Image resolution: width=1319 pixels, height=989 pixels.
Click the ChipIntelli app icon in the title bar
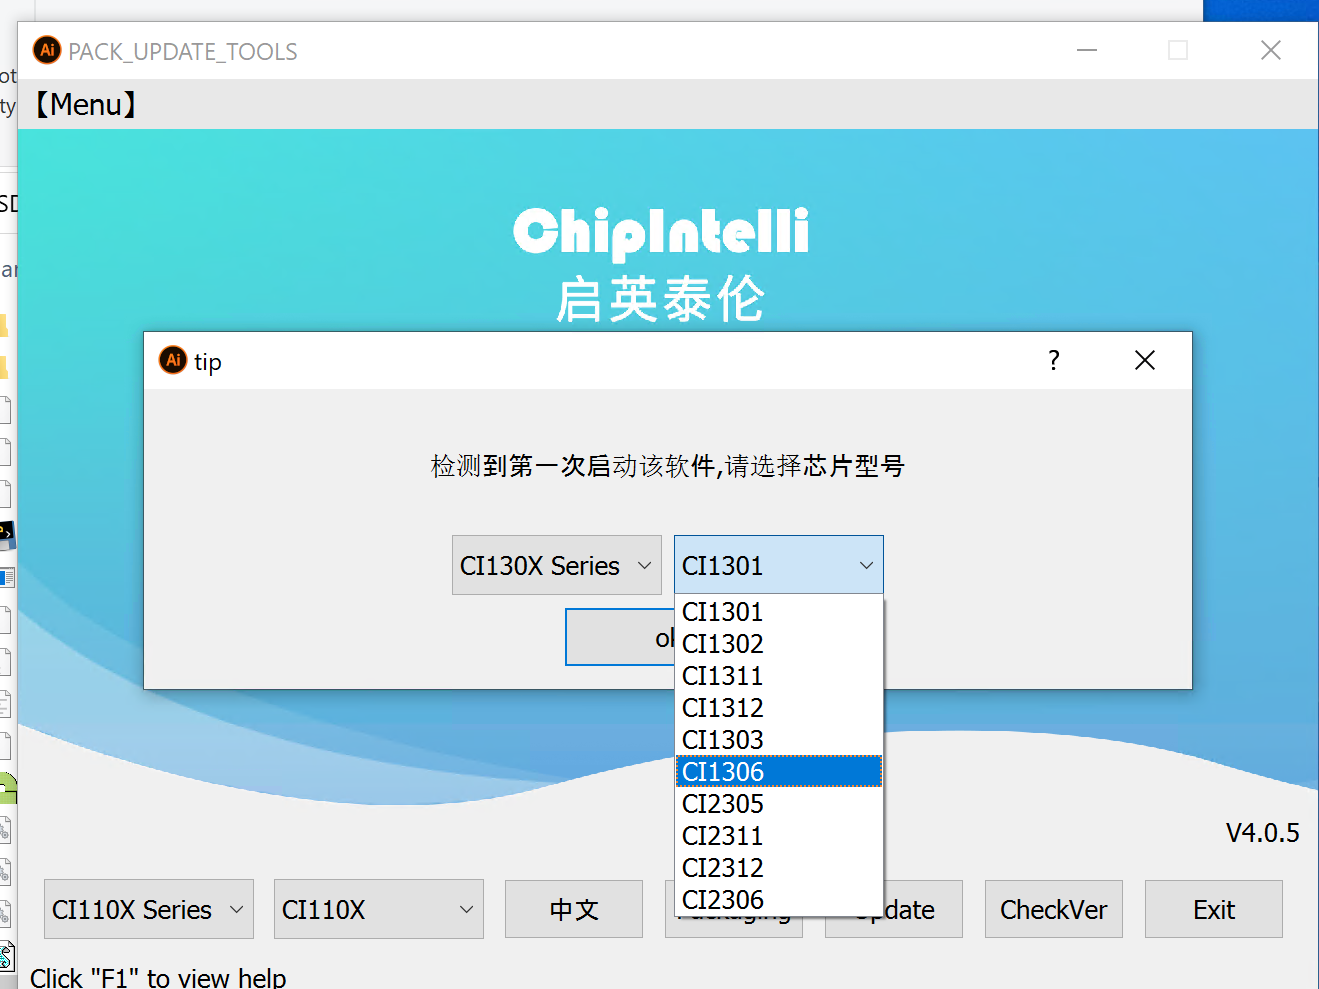46,50
